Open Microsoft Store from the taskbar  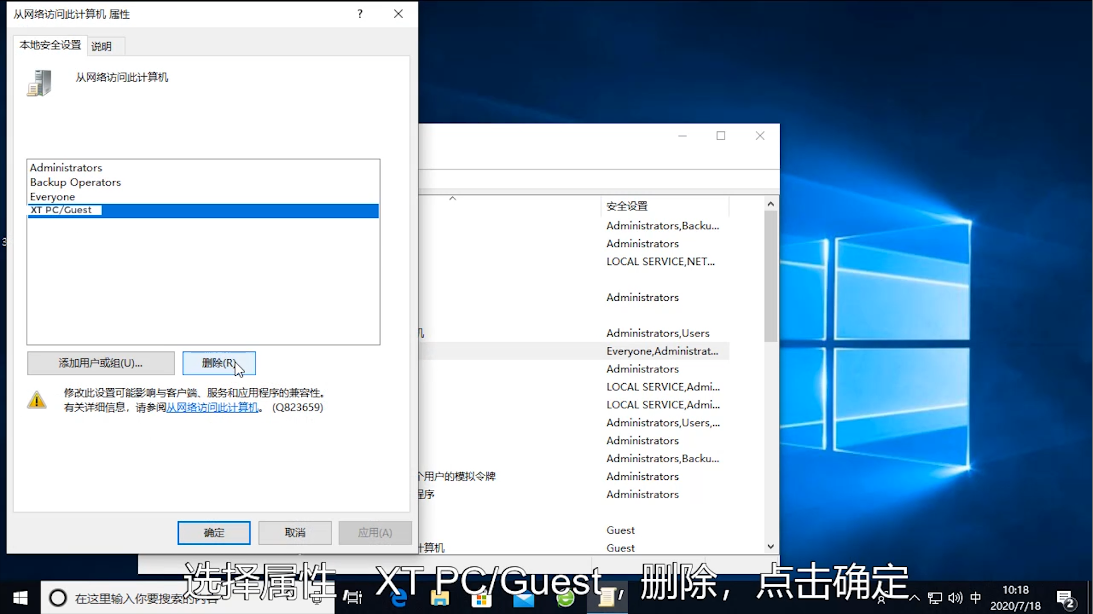coord(482,598)
